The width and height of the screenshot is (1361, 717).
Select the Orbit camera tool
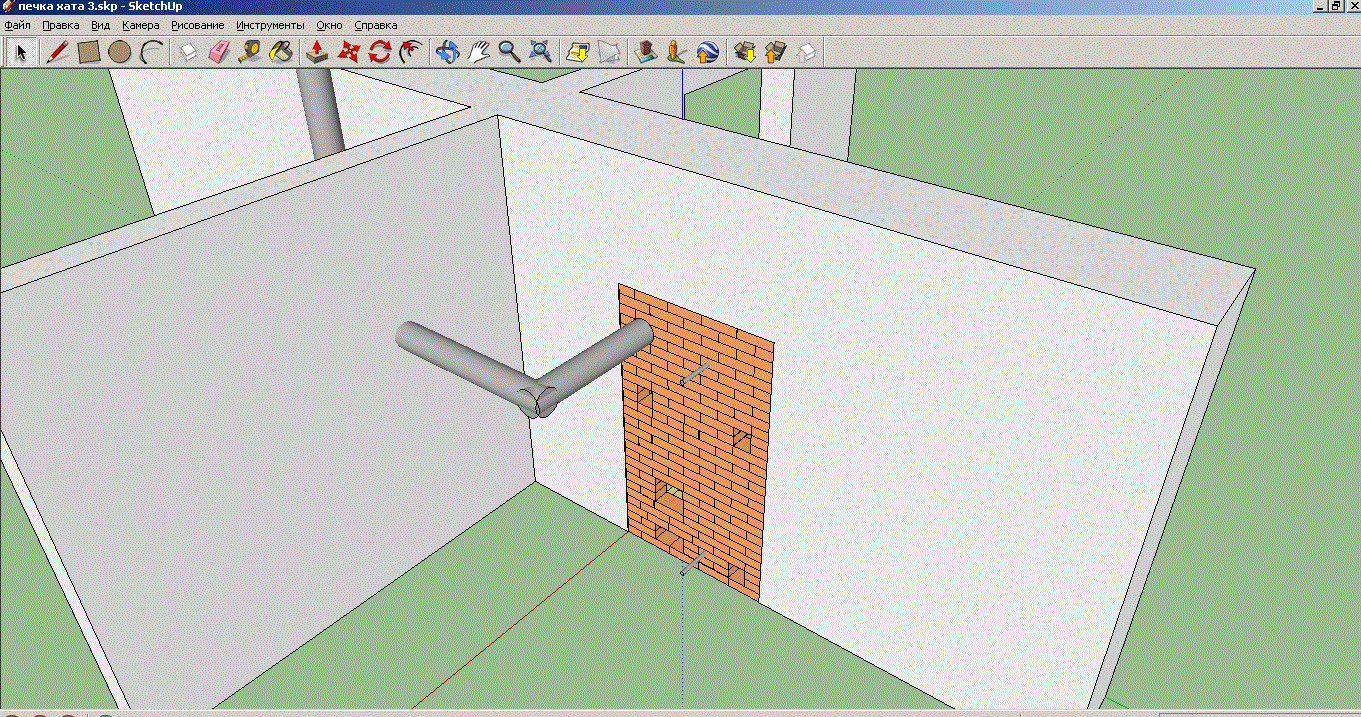pos(447,52)
